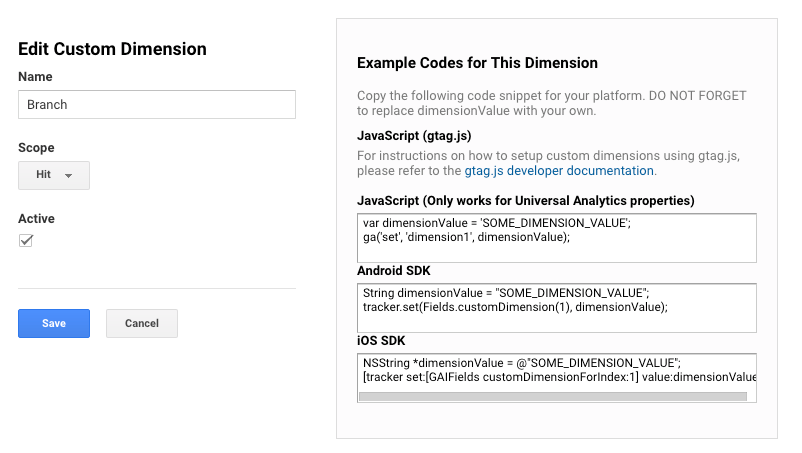Cancel editing the custom dimension
Screen dimensions: 802x453
tap(141, 323)
